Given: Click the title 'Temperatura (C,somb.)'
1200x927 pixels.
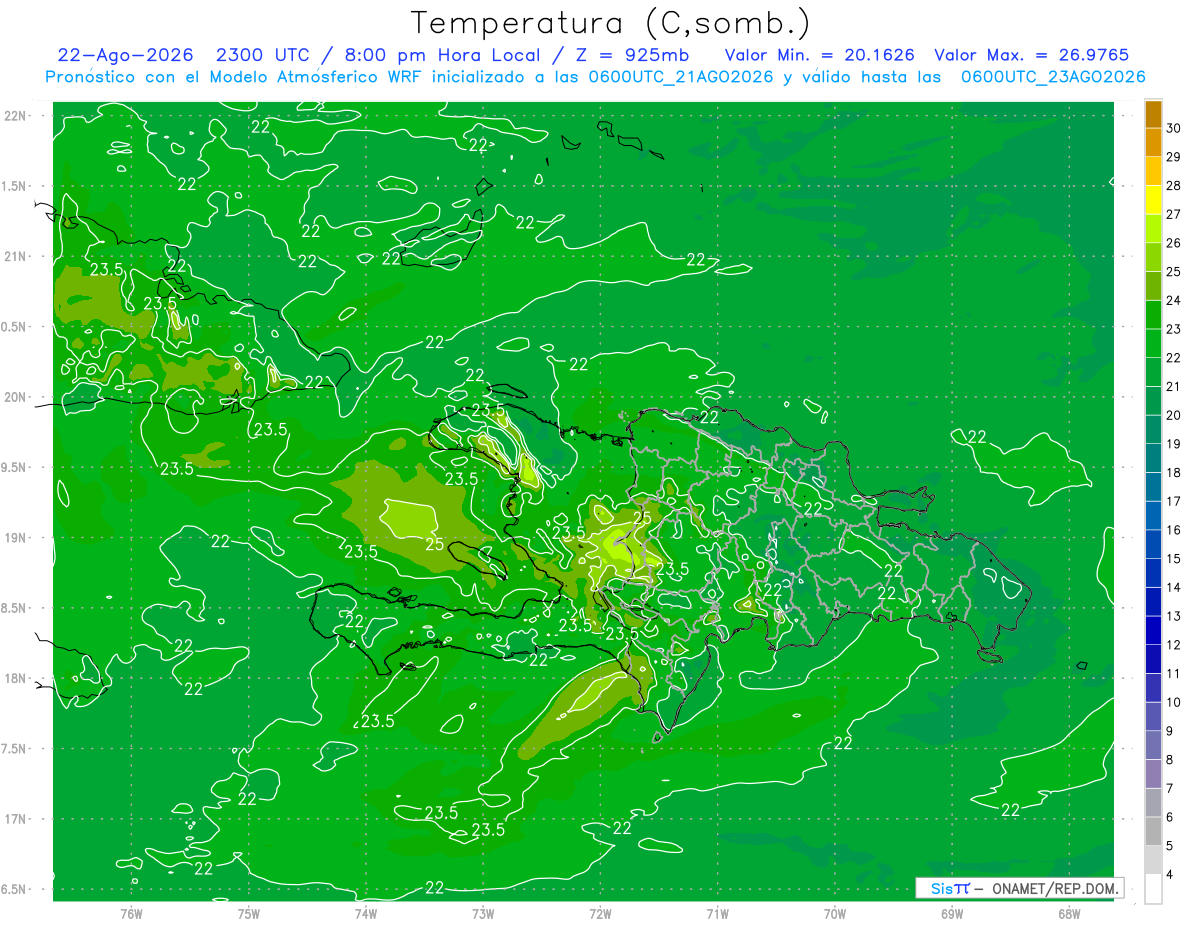Looking at the screenshot, I should pyautogui.click(x=610, y=24).
